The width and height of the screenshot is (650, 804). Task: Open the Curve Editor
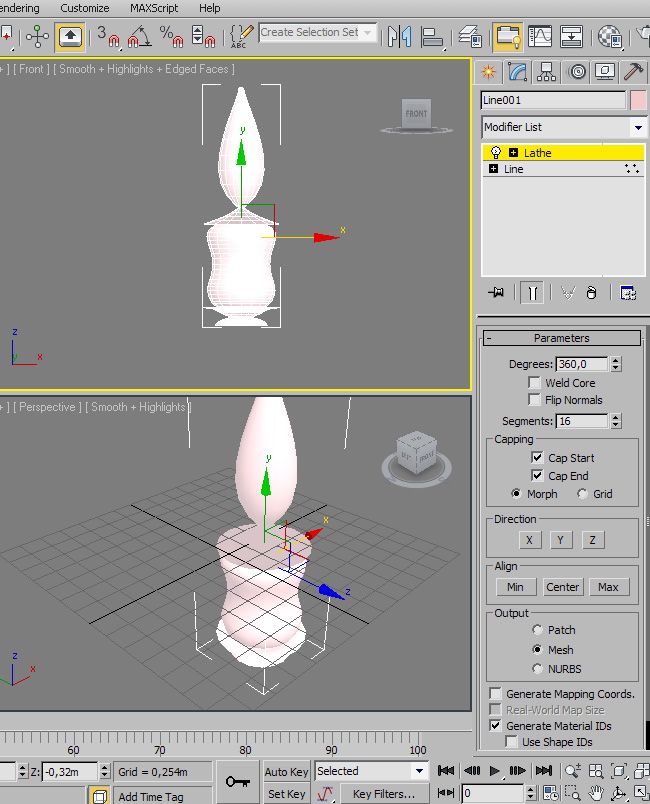tap(540, 36)
